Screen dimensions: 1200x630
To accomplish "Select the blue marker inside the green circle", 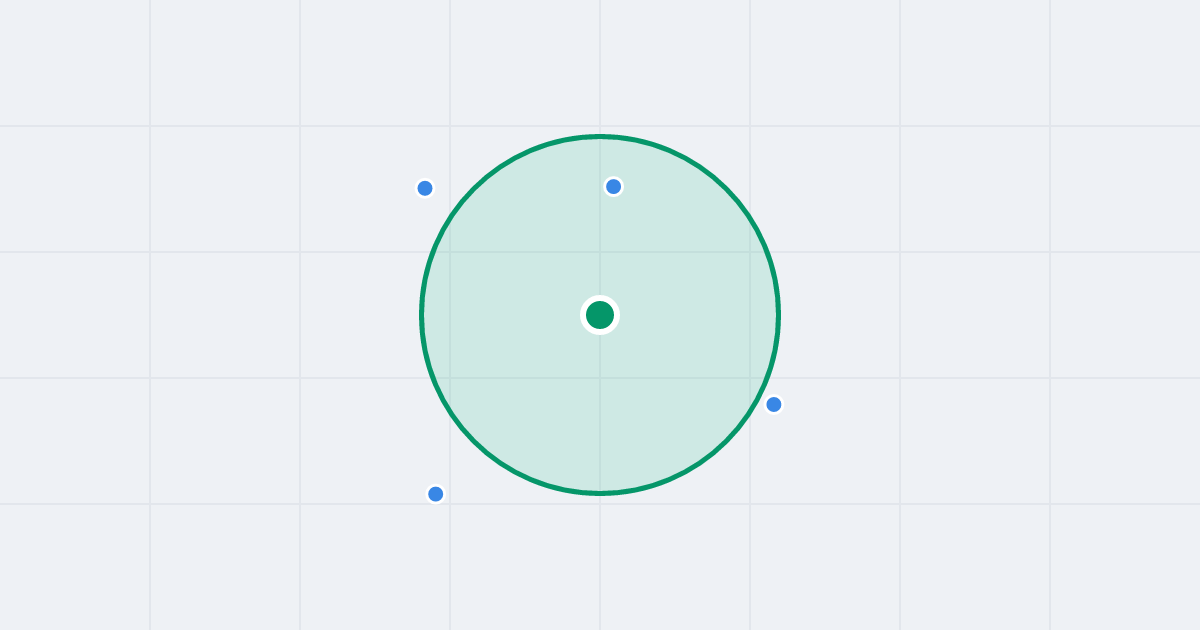I will point(614,186).
